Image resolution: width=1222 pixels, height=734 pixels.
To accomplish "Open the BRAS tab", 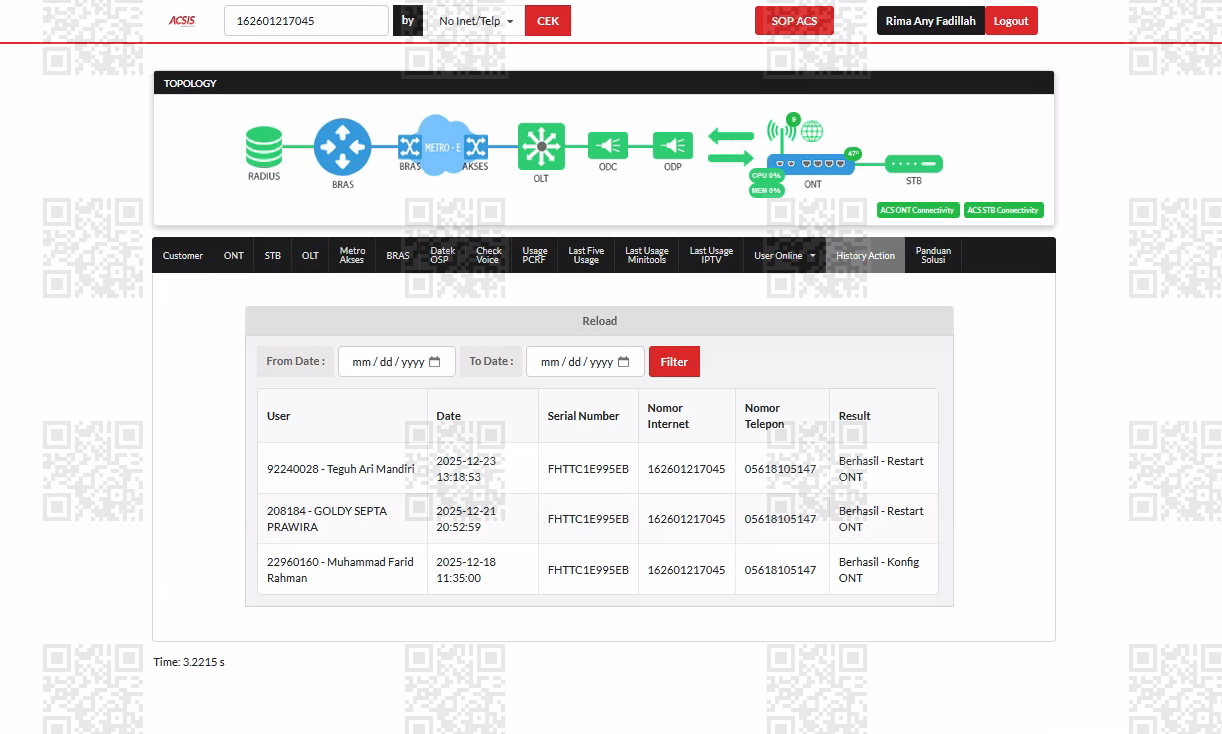I will tap(398, 256).
